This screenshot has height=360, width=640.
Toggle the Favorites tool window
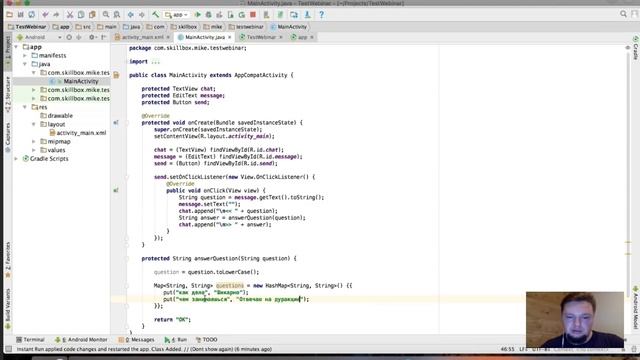coord(8,260)
